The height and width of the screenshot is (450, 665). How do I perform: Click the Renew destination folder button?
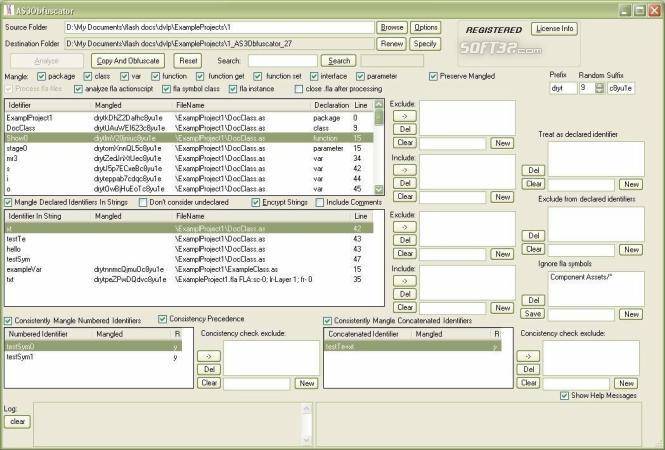point(391,44)
